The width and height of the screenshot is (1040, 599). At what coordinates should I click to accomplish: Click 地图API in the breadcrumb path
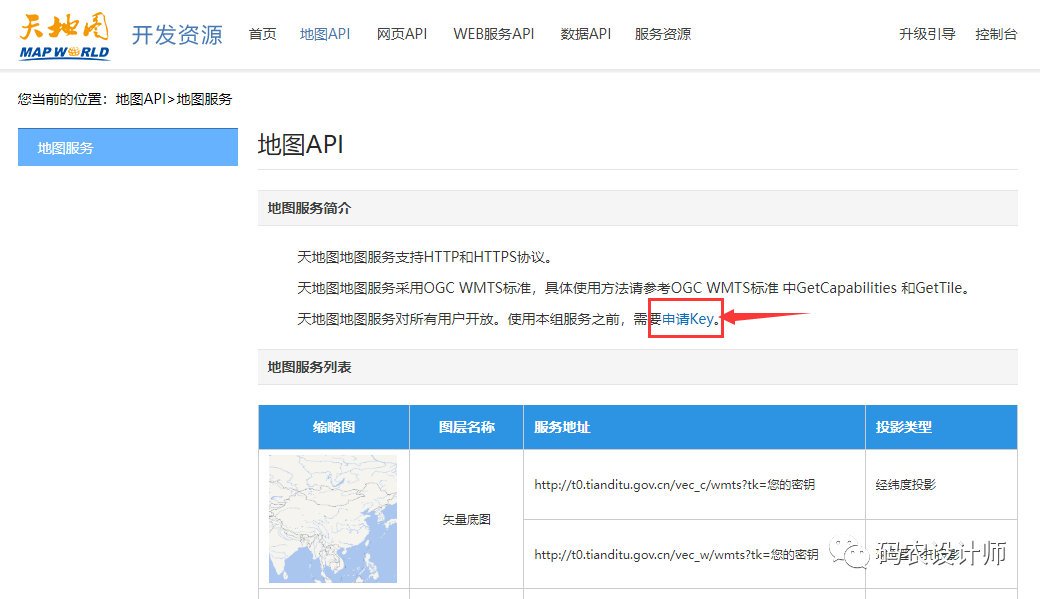[x=140, y=99]
